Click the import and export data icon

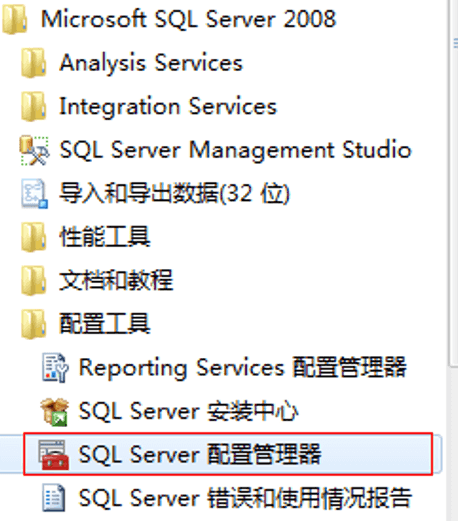34,194
